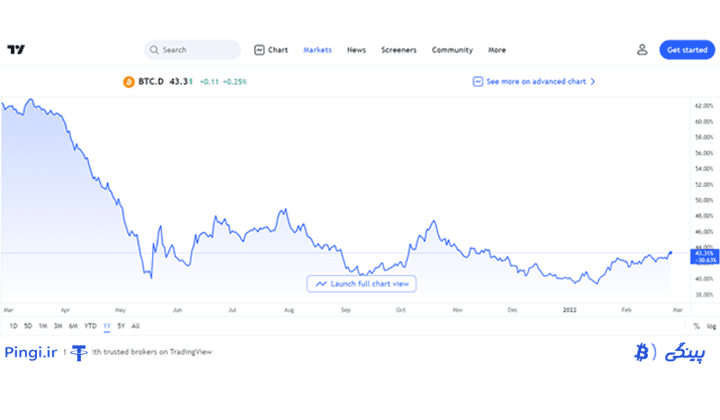The width and height of the screenshot is (720, 420).
Task: Open the Chart menu item
Action: (278, 50)
